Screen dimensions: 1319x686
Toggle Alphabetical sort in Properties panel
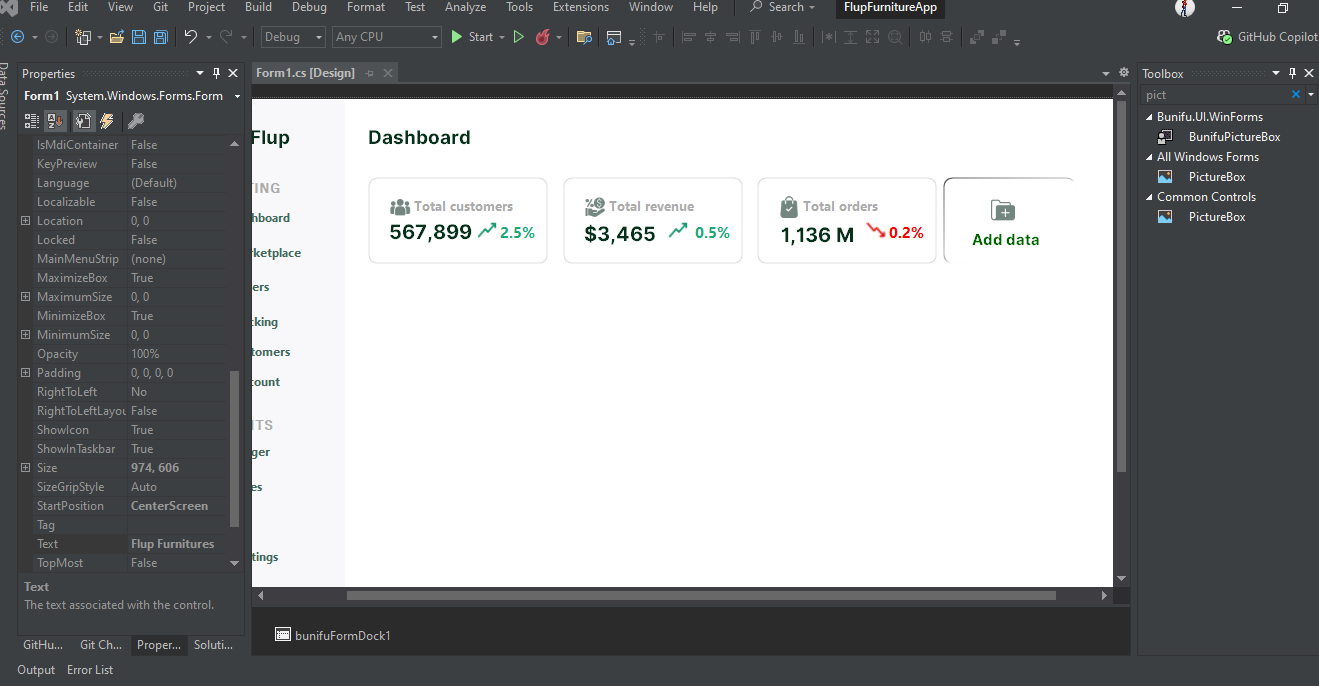56,121
